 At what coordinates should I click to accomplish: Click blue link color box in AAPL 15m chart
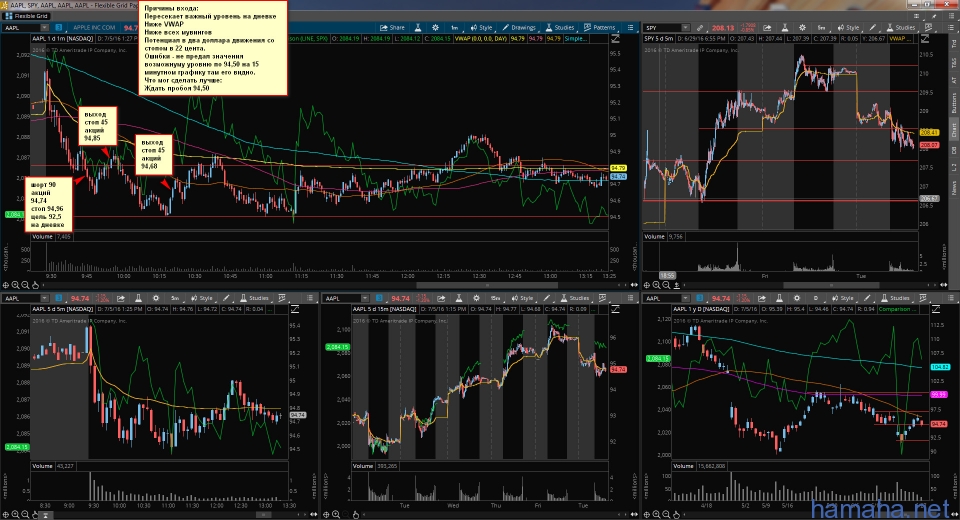pyautogui.click(x=380, y=298)
